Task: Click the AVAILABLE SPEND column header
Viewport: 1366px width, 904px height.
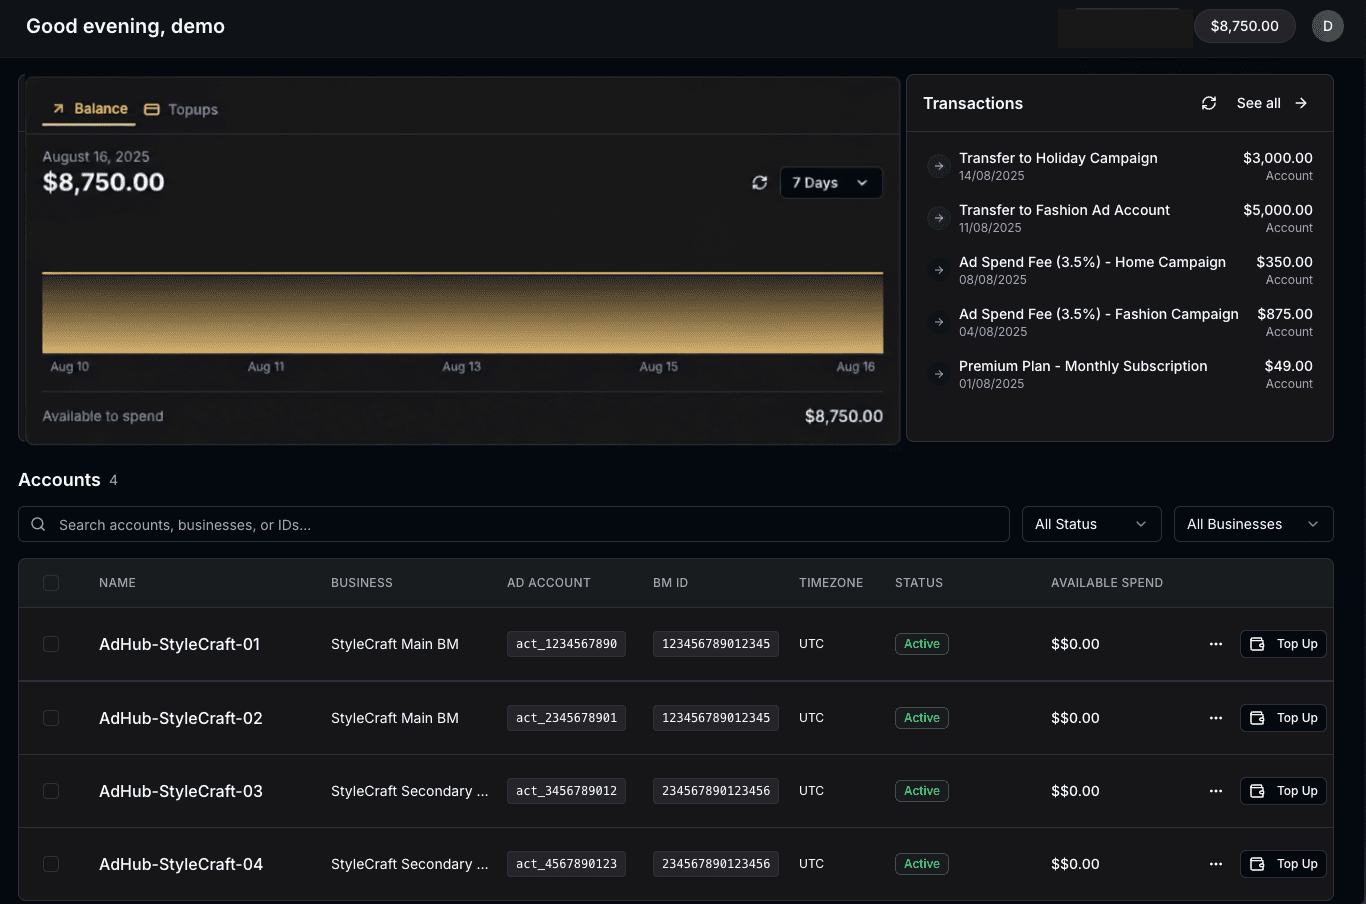Action: (1107, 583)
